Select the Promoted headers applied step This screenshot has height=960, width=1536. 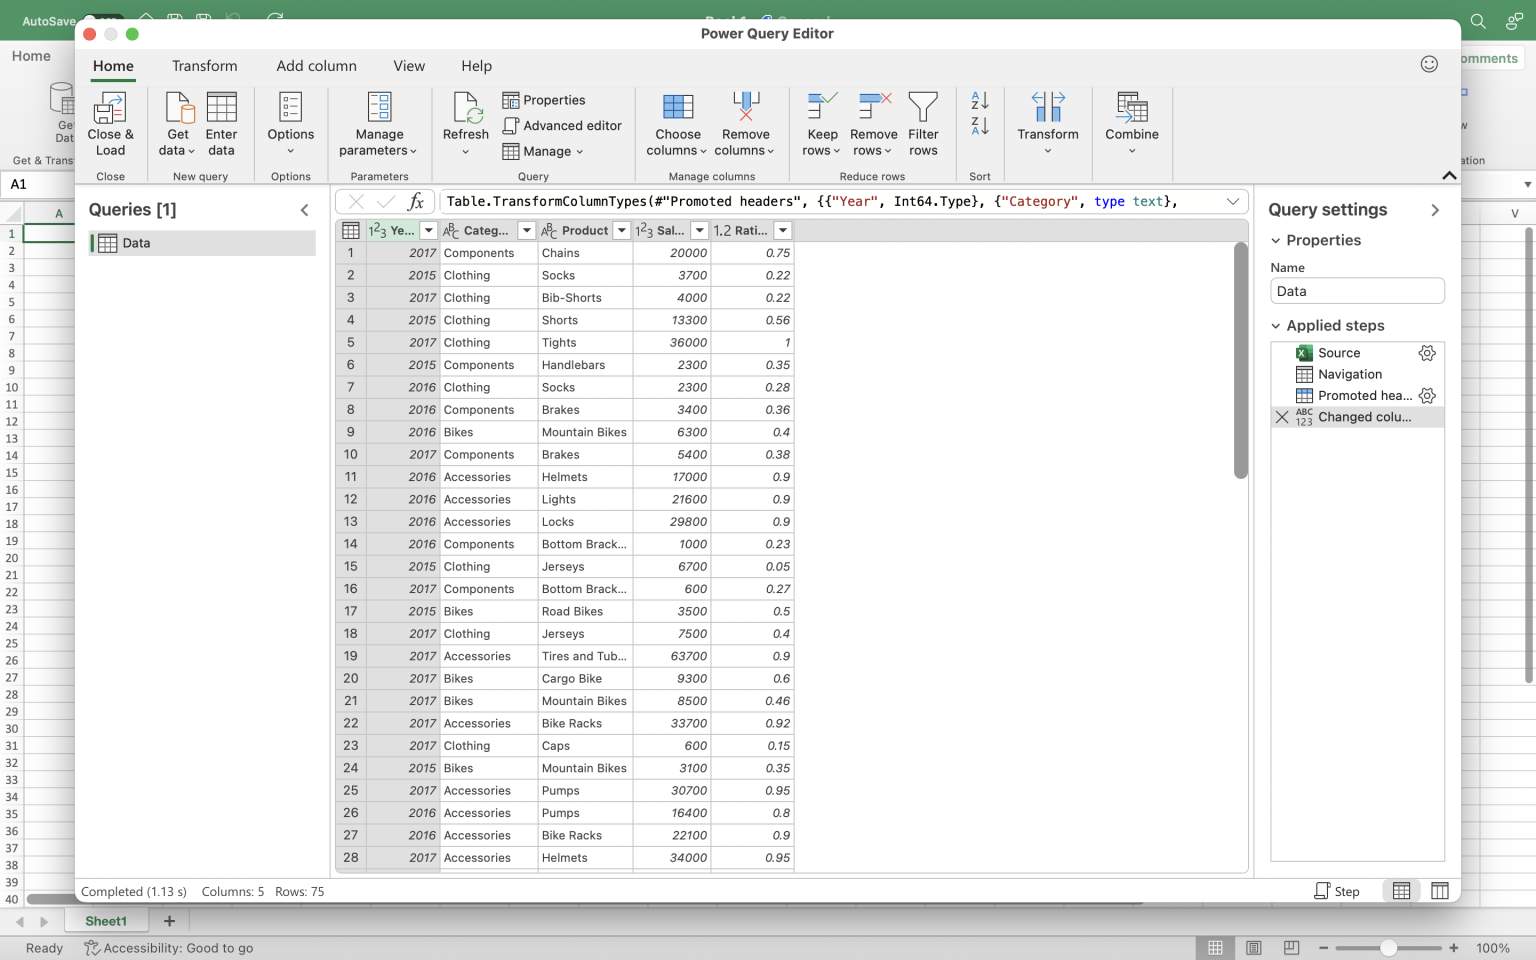tap(1363, 395)
